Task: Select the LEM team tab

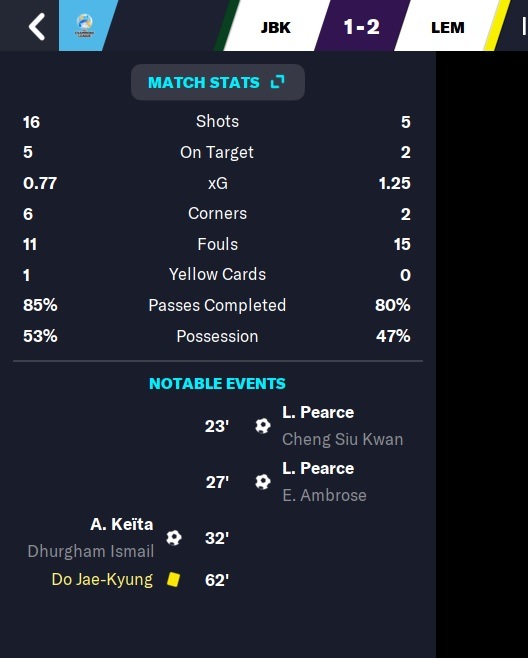Action: [x=447, y=27]
